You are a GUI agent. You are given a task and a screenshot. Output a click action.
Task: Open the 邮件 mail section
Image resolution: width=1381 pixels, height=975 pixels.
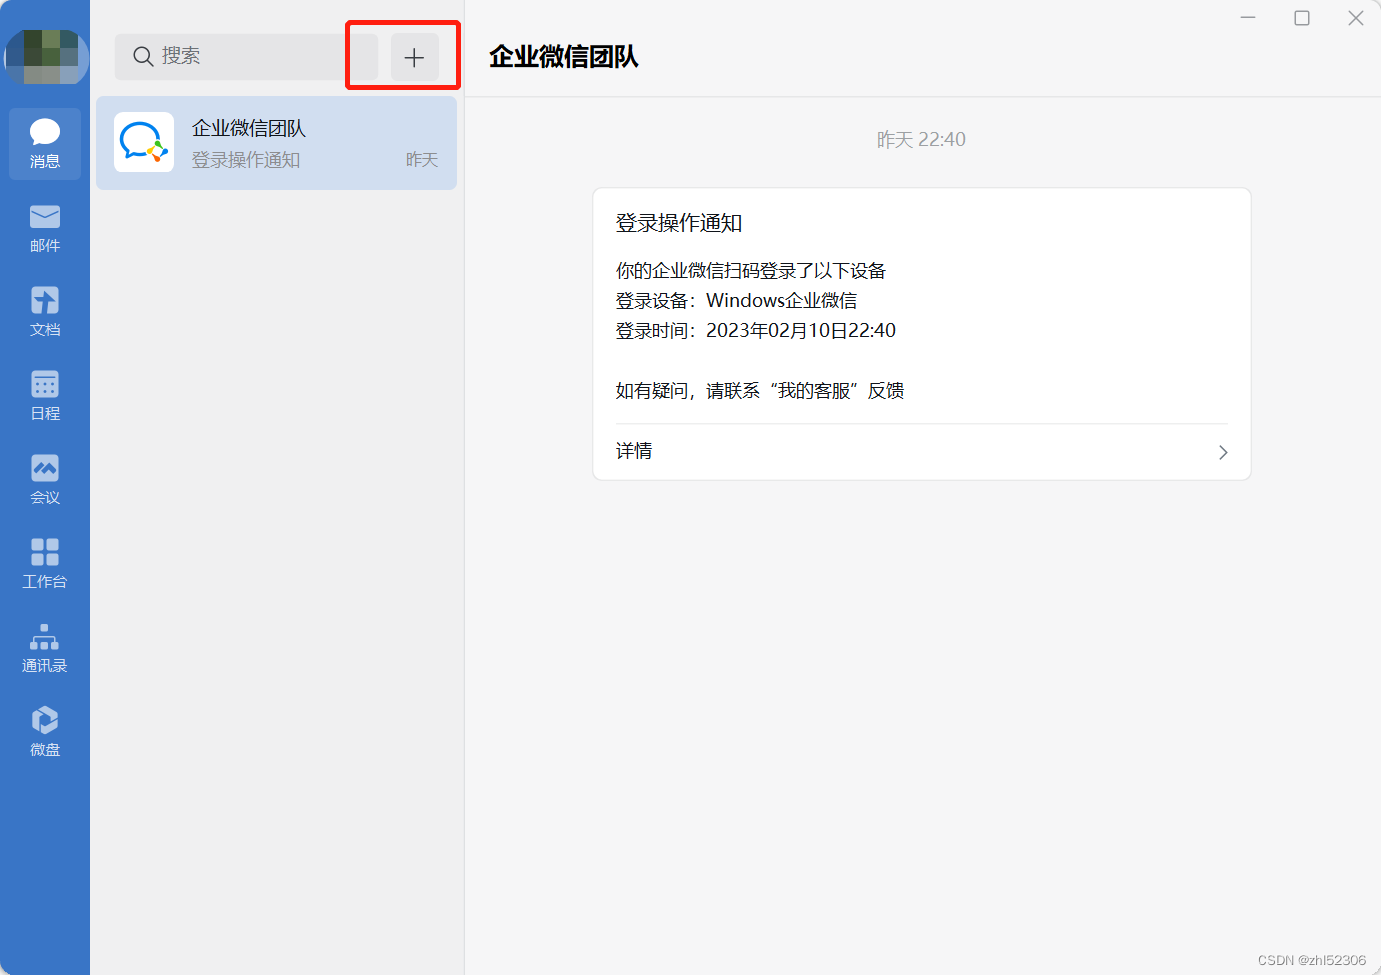45,228
